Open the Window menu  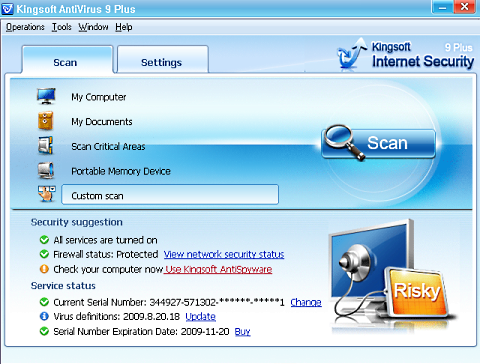click(93, 27)
